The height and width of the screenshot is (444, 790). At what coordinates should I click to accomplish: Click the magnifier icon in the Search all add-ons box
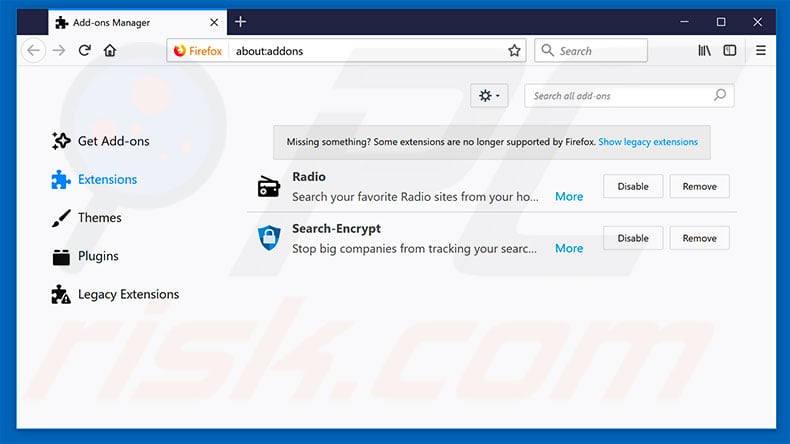(x=720, y=95)
